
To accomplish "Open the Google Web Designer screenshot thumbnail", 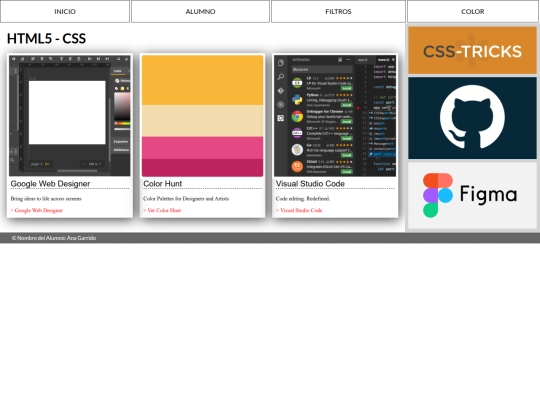I will tap(70, 115).
